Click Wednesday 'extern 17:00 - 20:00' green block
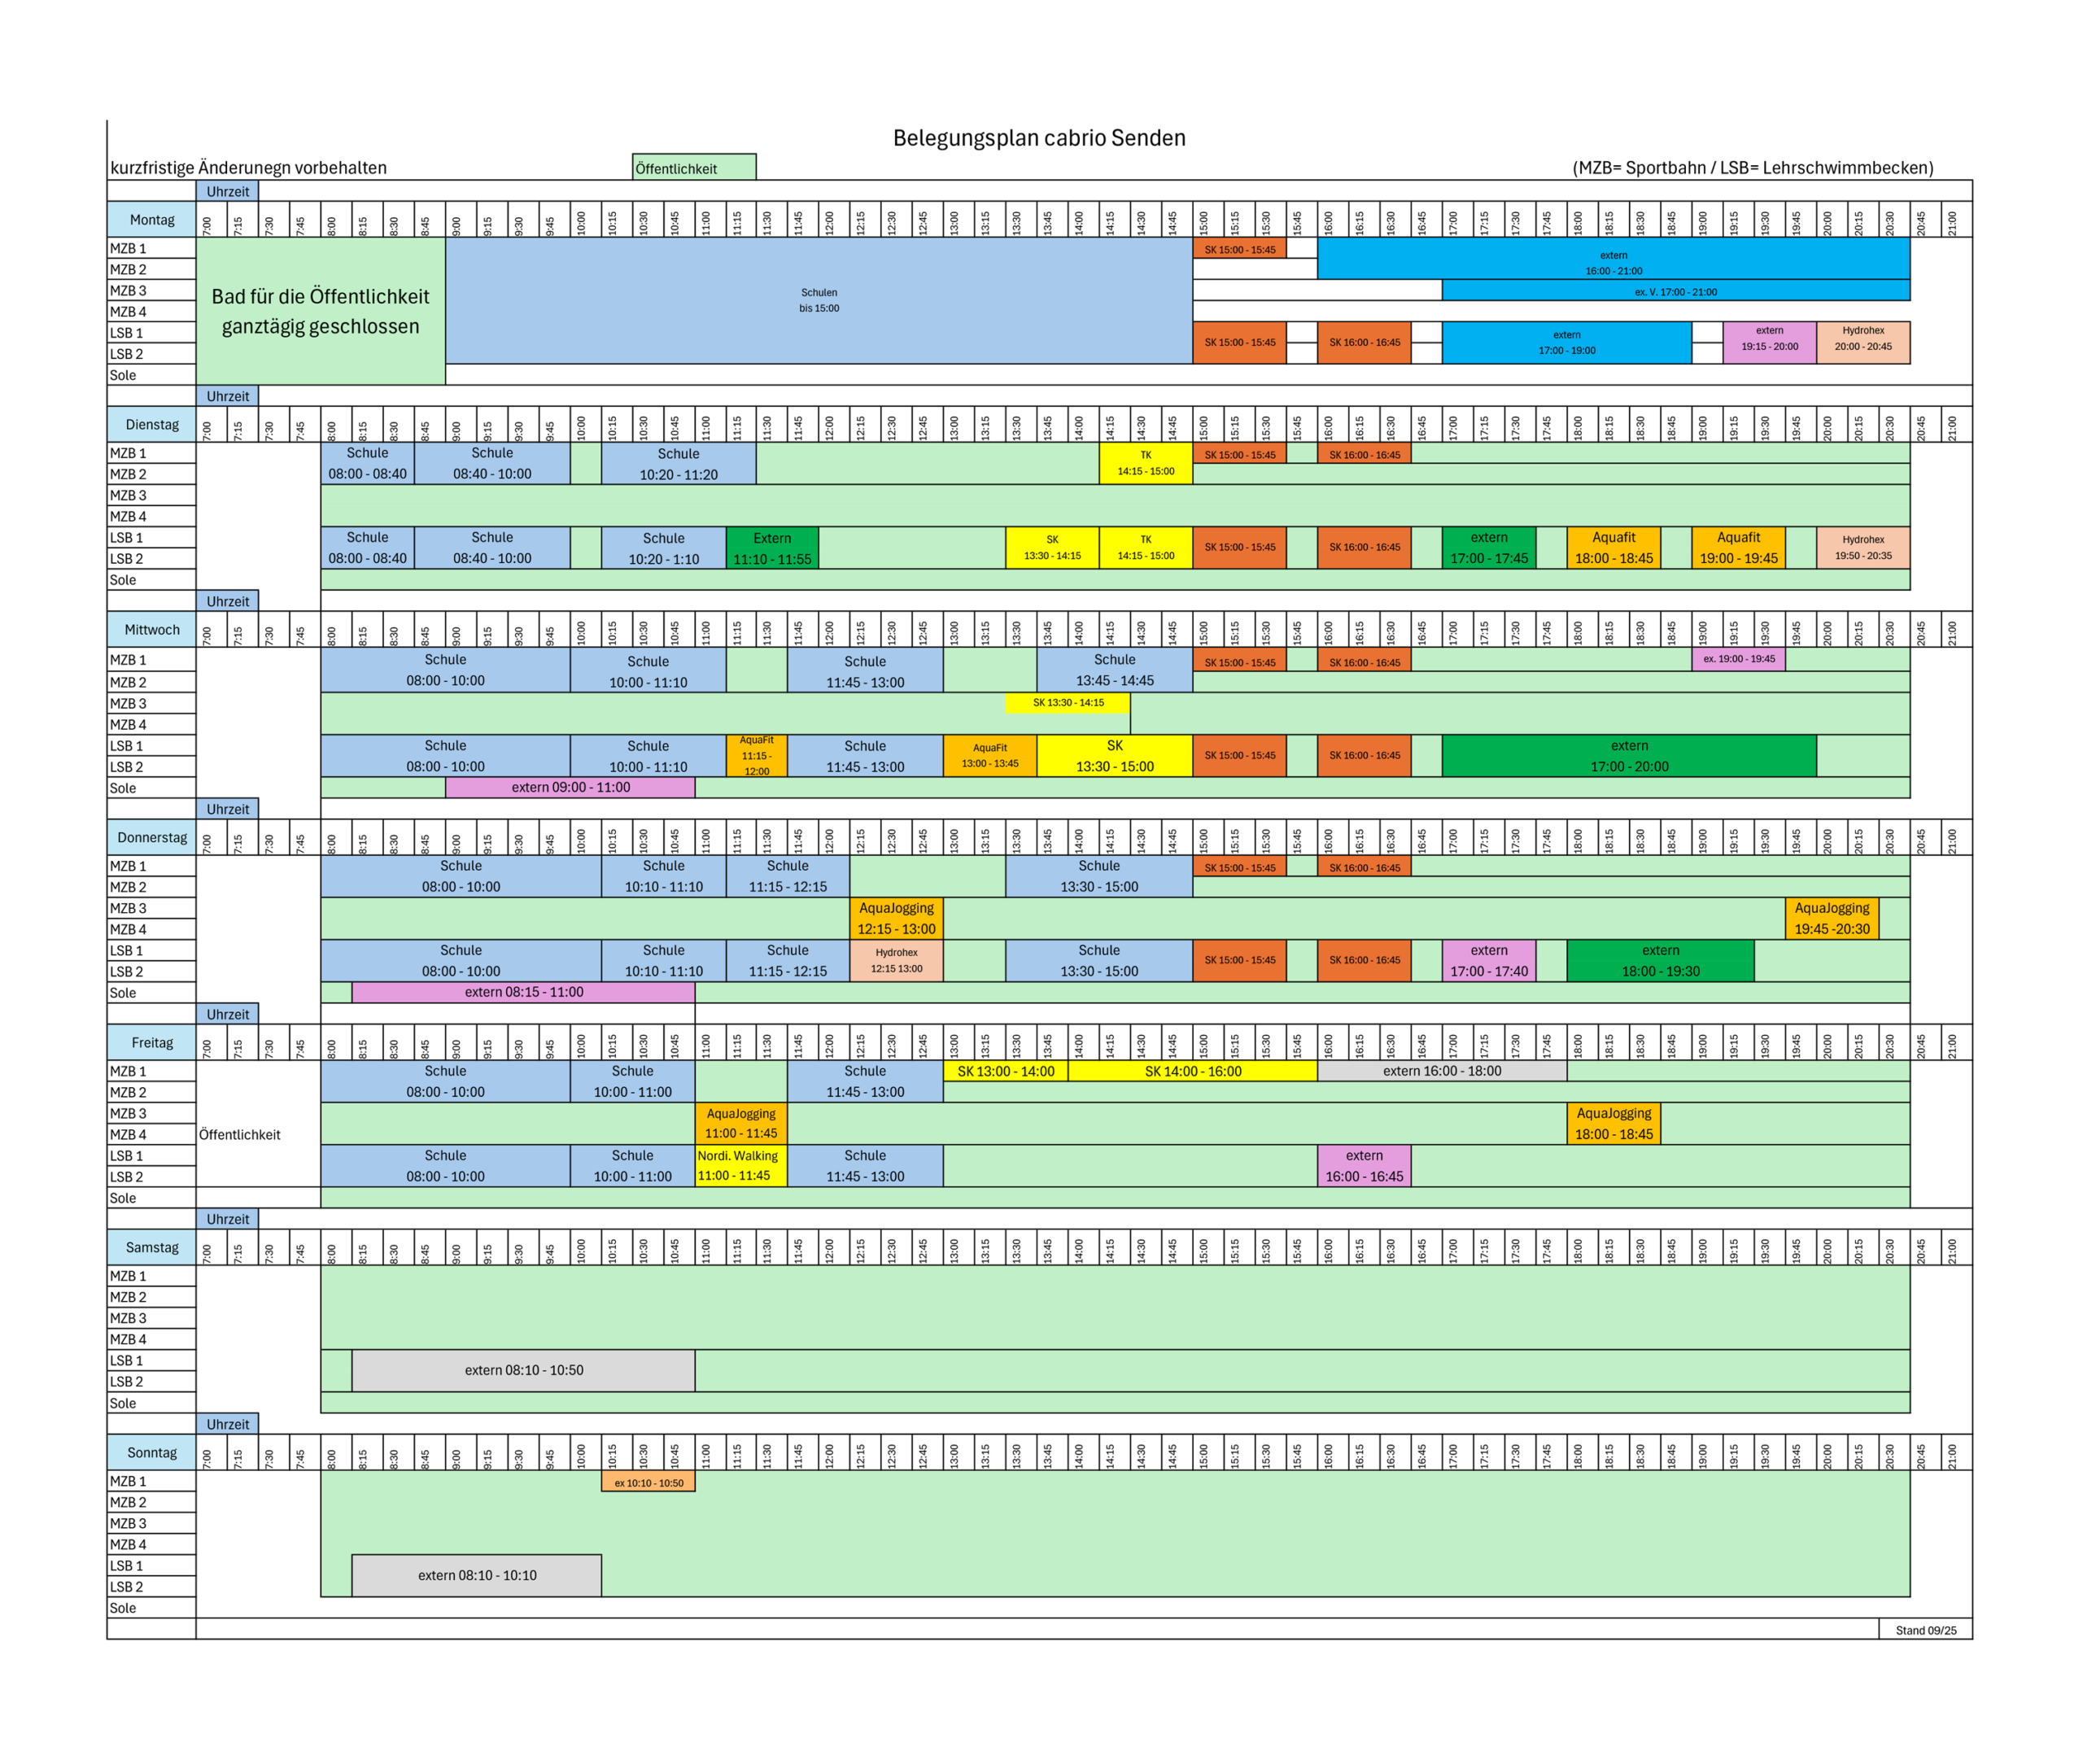This screenshot has width=2083, height=1764. pyautogui.click(x=1629, y=756)
